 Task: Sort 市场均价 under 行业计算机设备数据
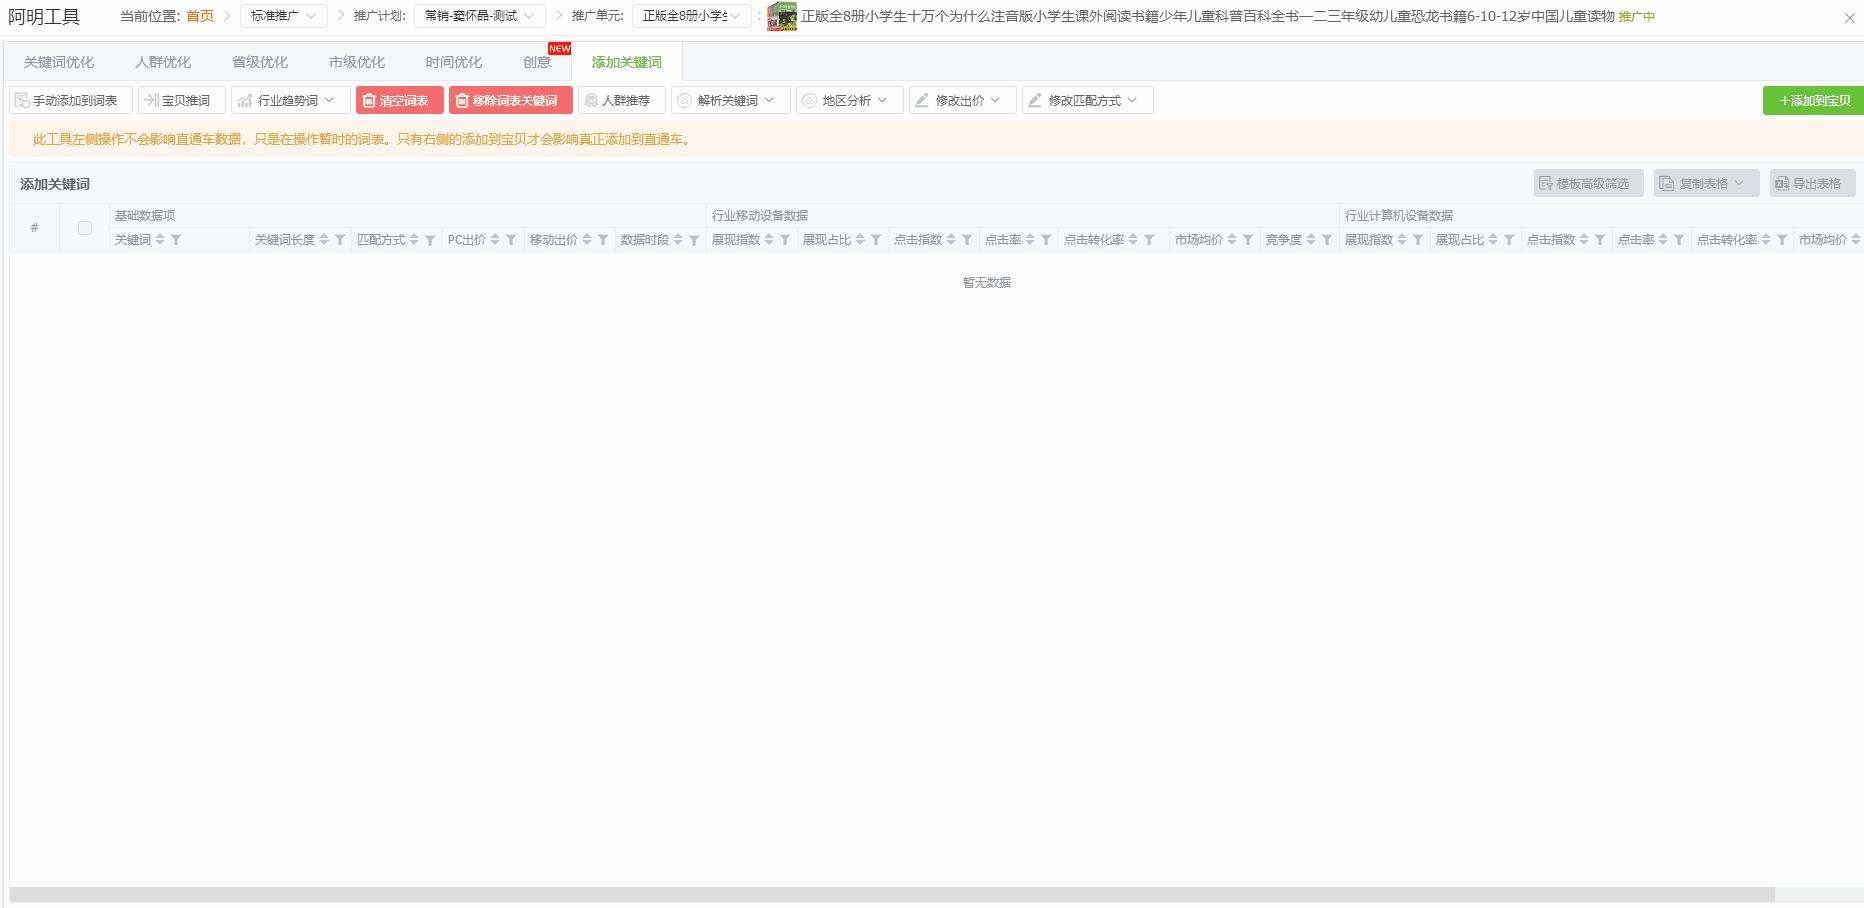1856,240
